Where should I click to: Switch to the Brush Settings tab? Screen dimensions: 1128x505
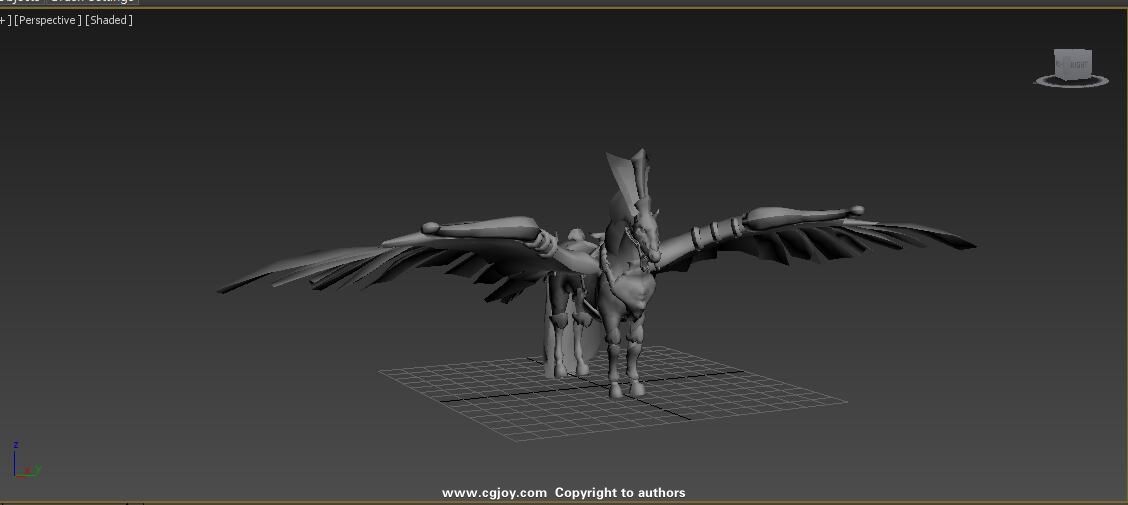92,2
